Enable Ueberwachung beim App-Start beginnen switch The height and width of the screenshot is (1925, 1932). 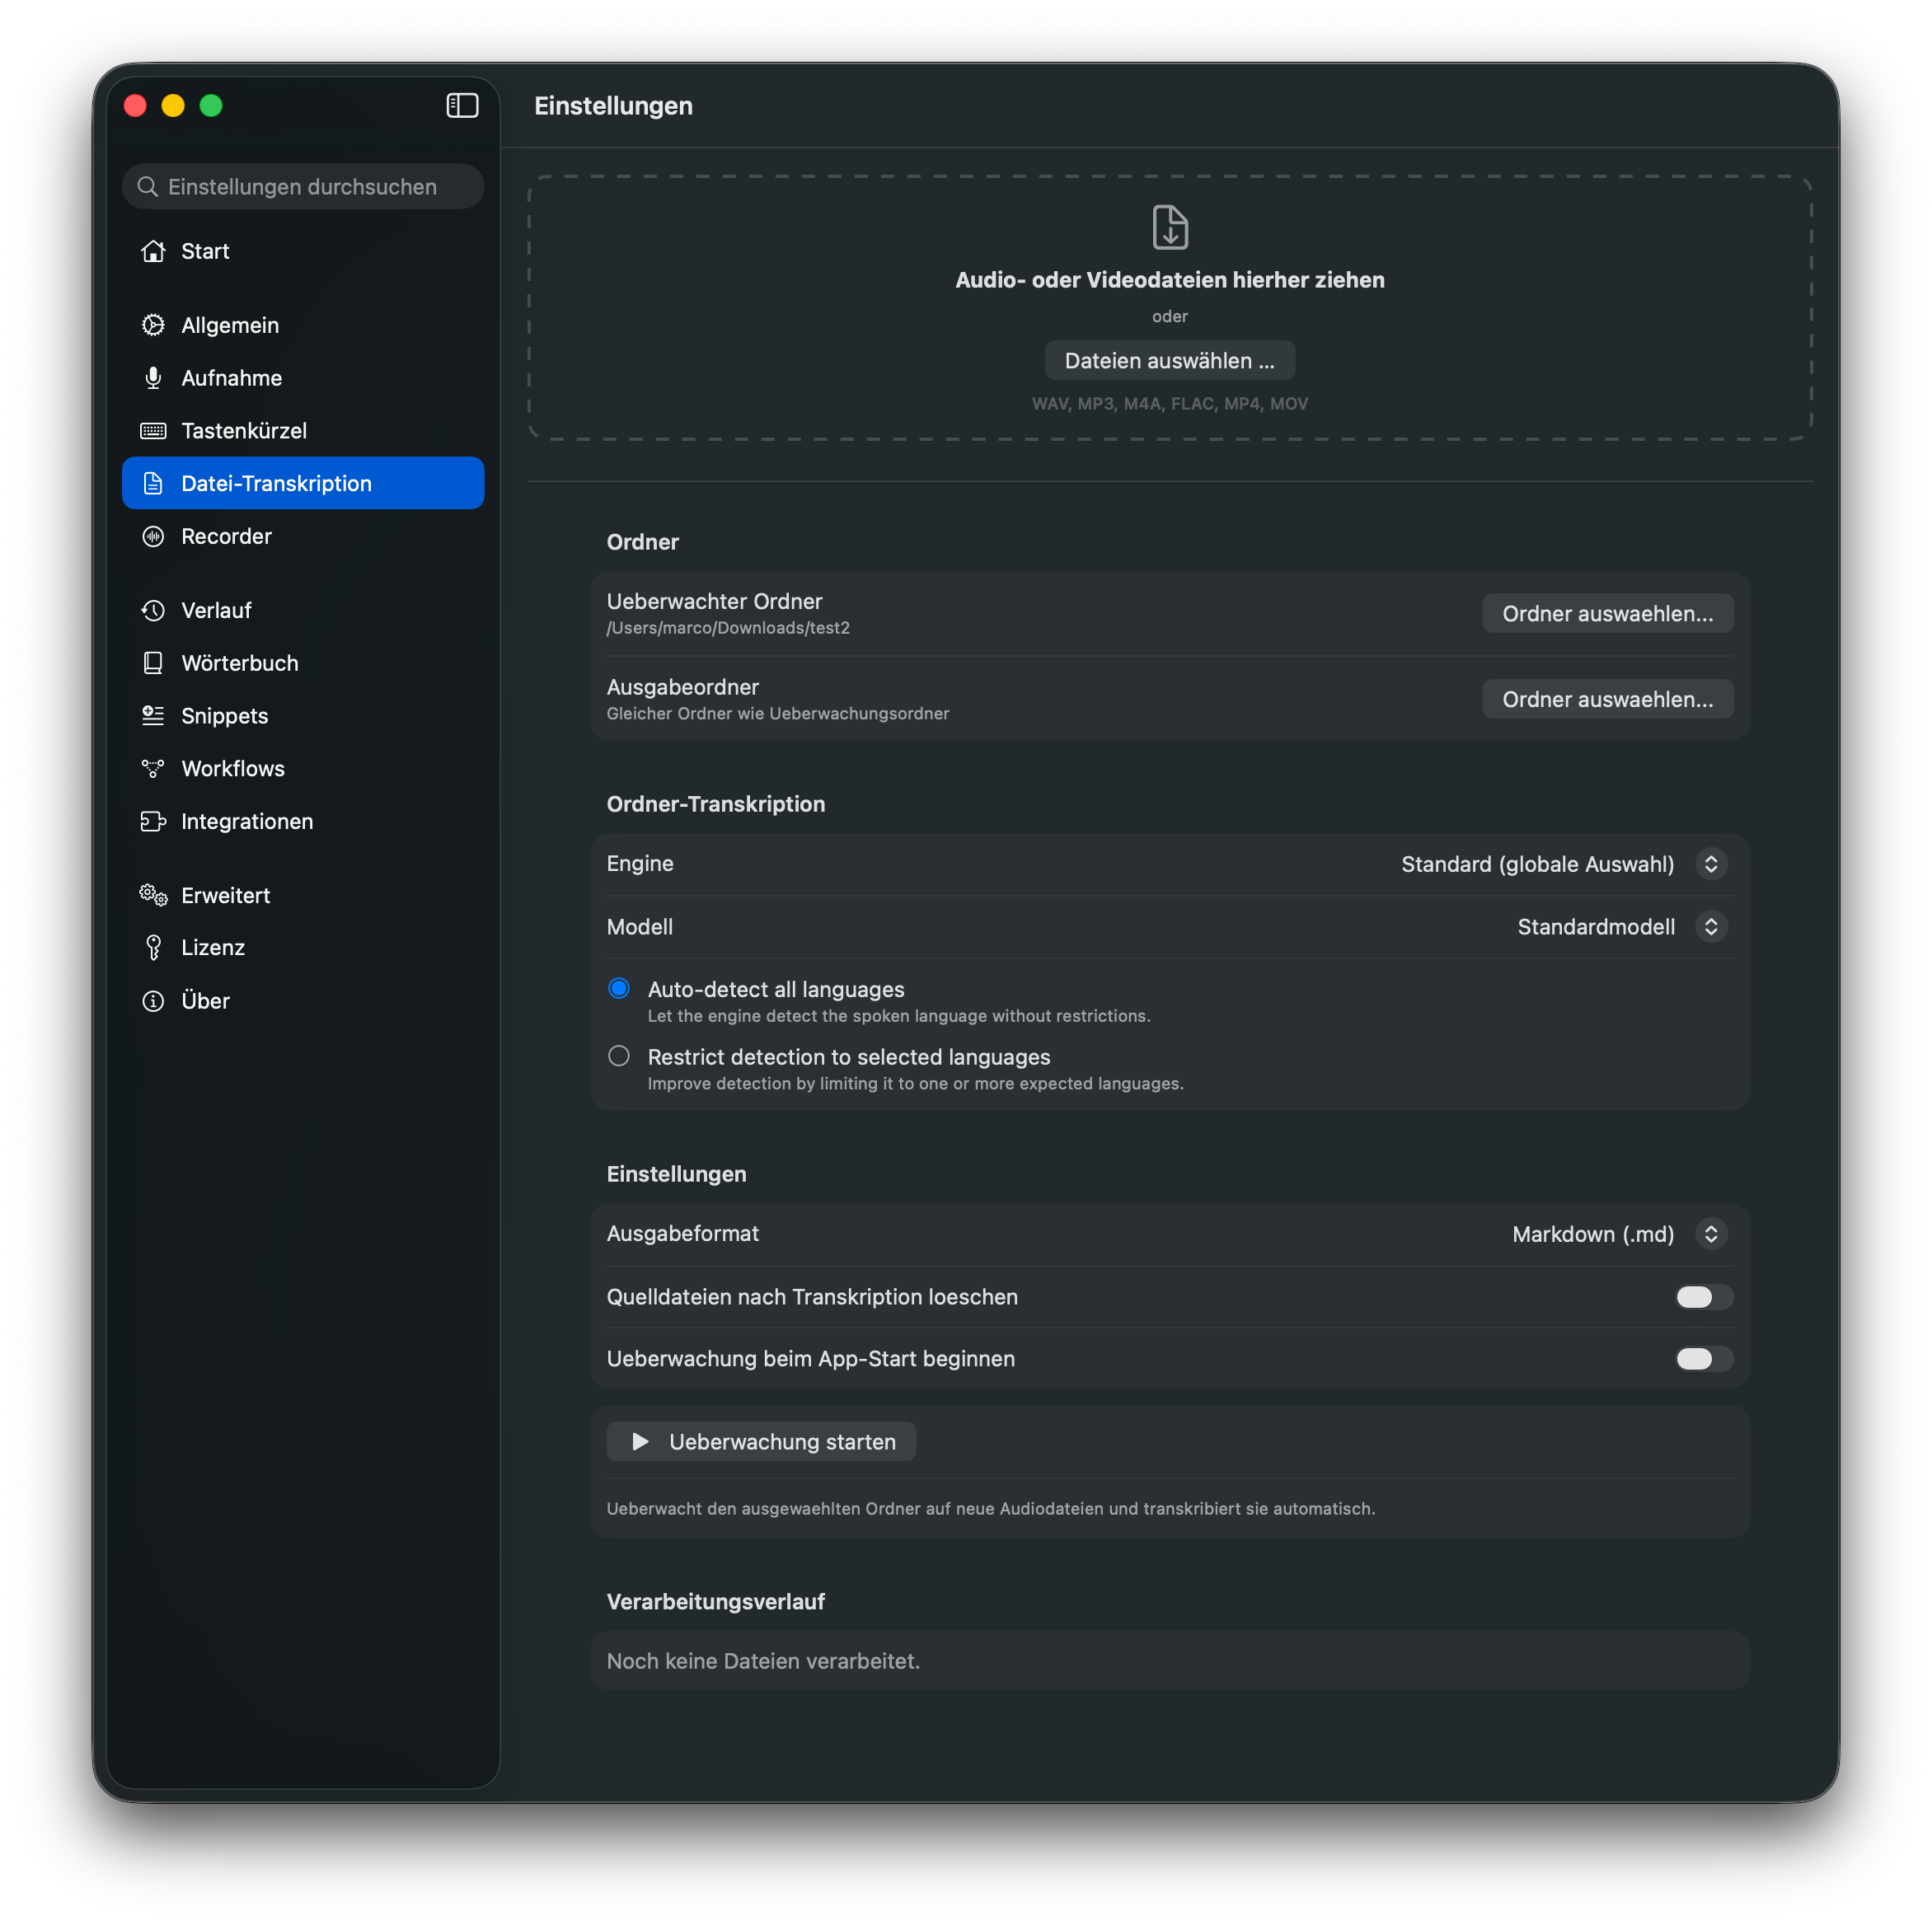(x=1704, y=1359)
